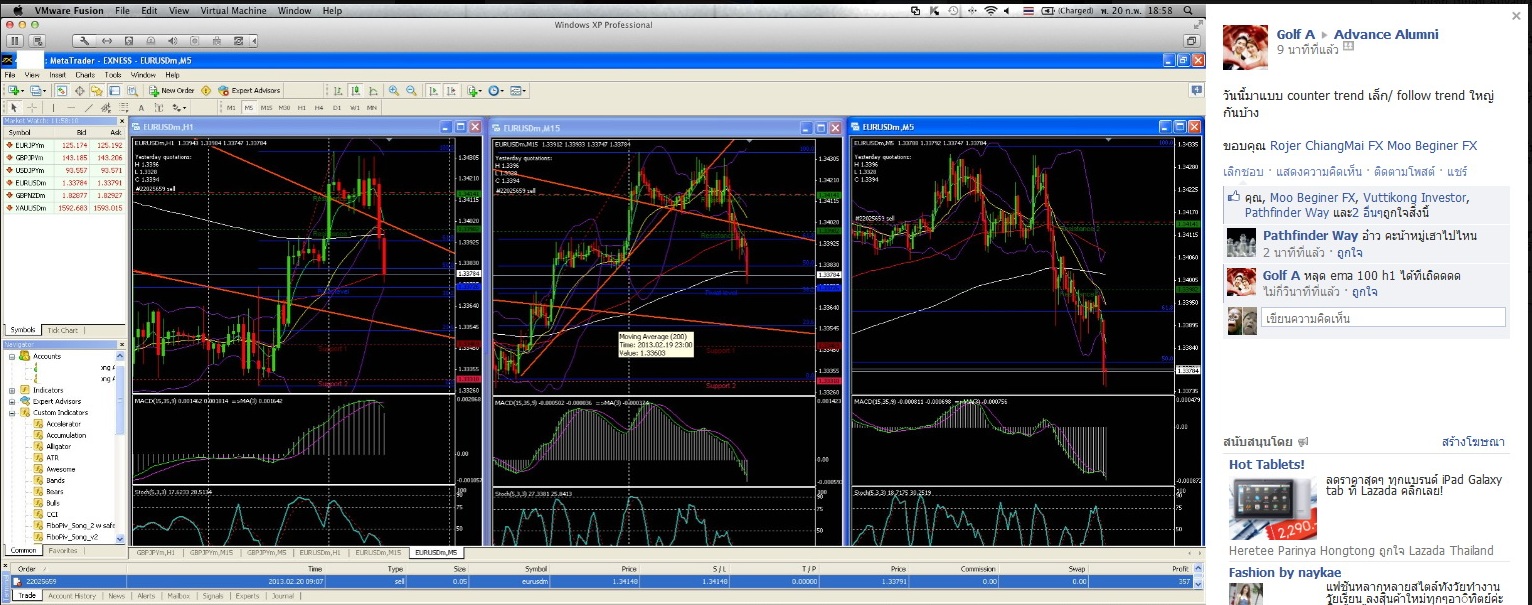Viewport: 1532px width, 605px height.
Task: Switch timeframe to M15
Action: pos(267,107)
